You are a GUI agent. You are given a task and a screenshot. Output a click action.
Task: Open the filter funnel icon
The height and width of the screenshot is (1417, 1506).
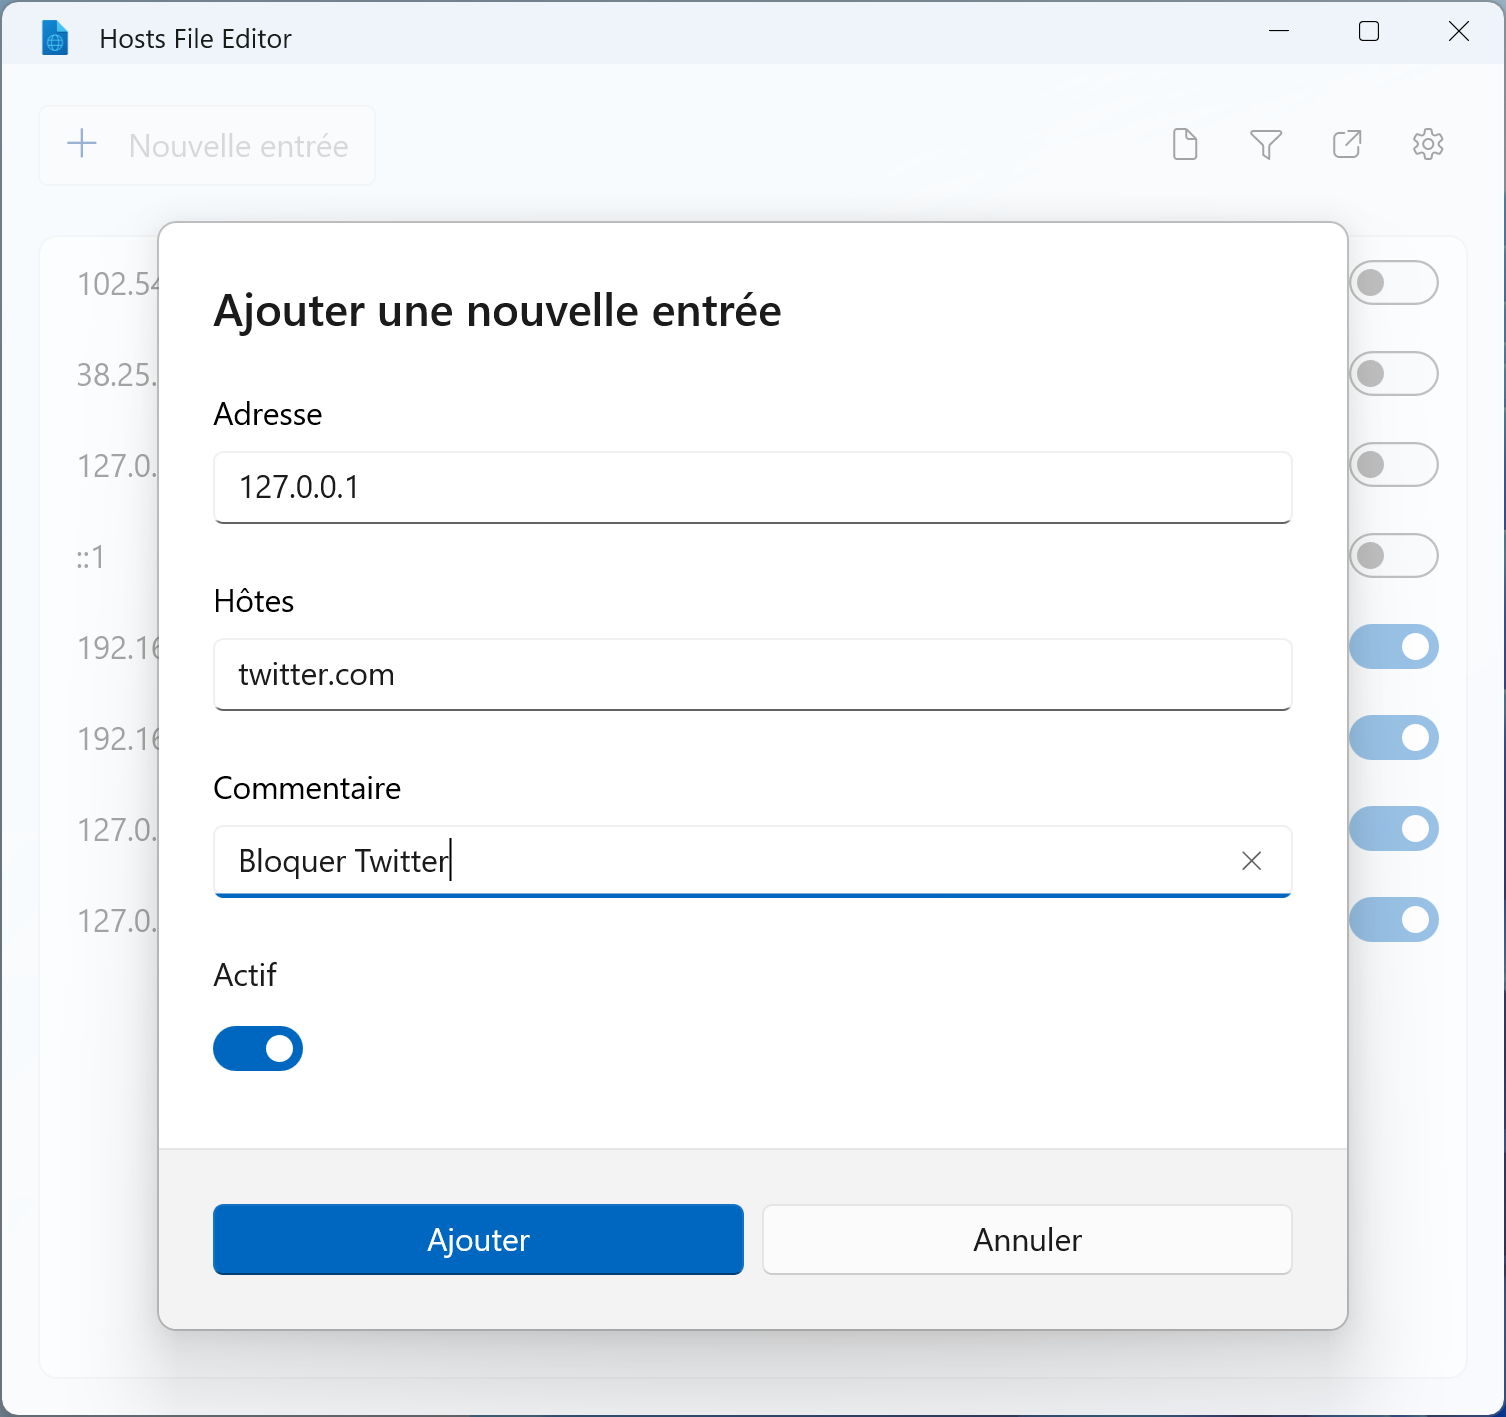click(x=1266, y=144)
